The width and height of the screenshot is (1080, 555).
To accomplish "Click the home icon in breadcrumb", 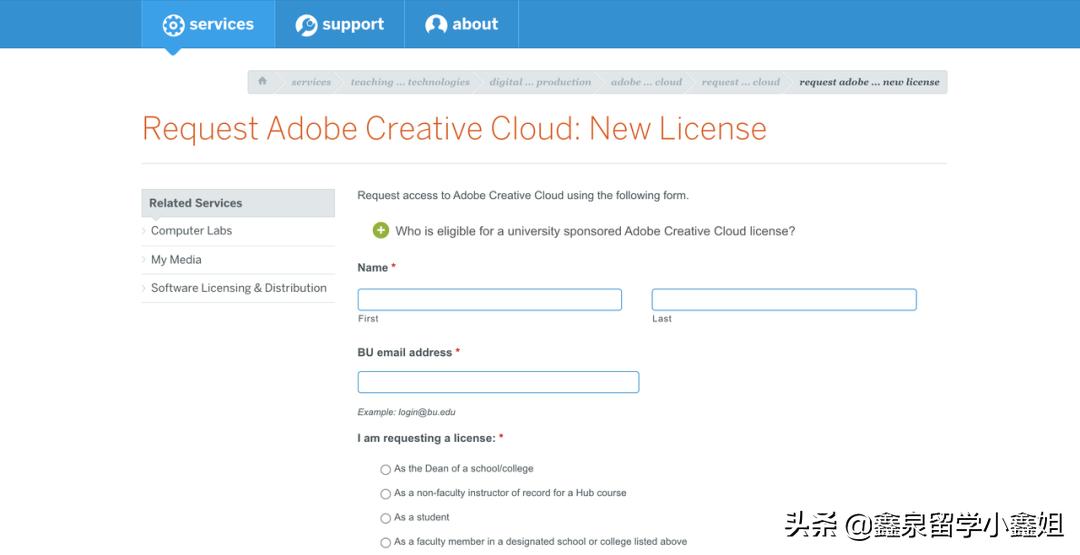I will point(262,82).
